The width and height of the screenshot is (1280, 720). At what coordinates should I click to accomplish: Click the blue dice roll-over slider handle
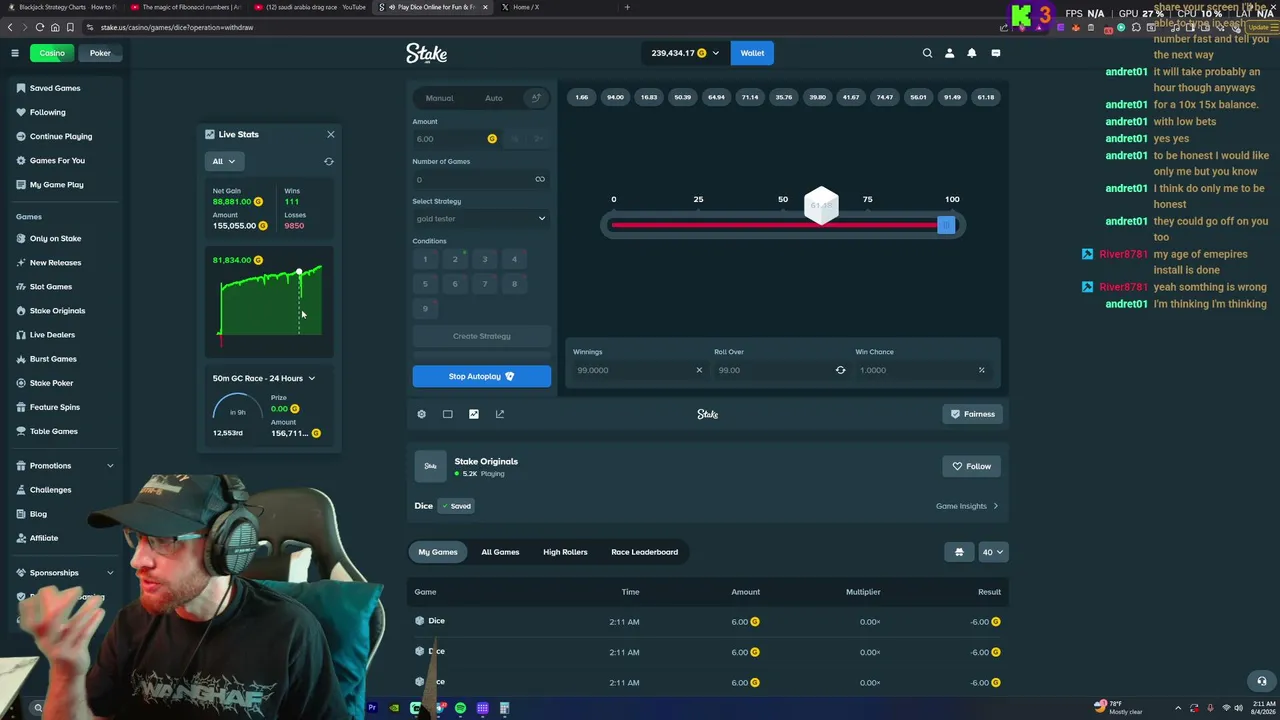click(946, 225)
